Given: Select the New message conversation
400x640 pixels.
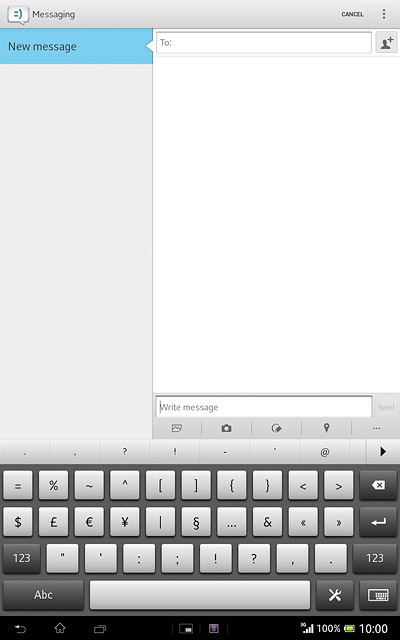Looking at the screenshot, I should [x=76, y=46].
